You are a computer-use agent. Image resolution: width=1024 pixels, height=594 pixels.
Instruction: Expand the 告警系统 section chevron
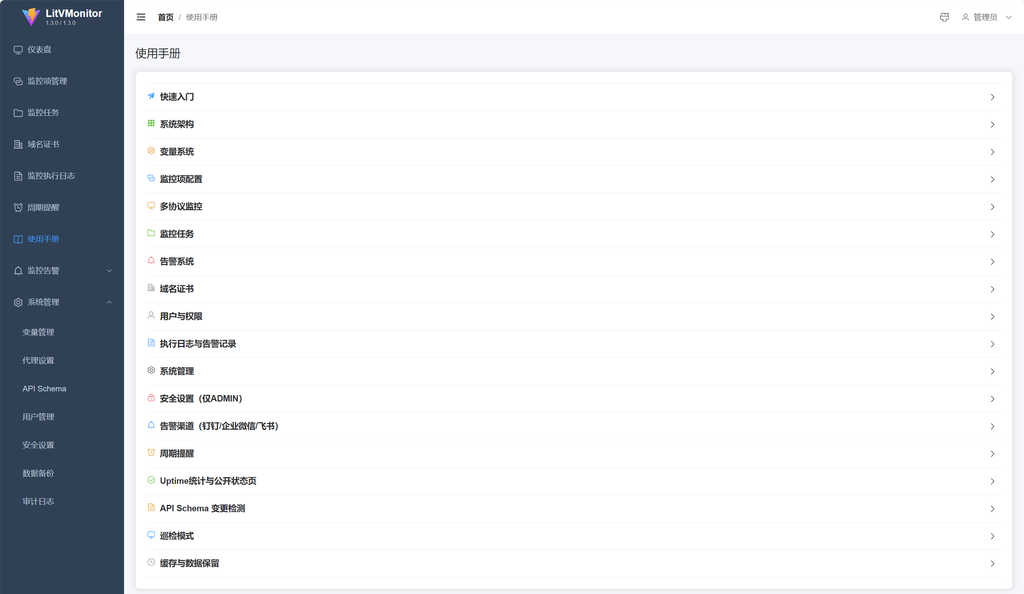[992, 262]
